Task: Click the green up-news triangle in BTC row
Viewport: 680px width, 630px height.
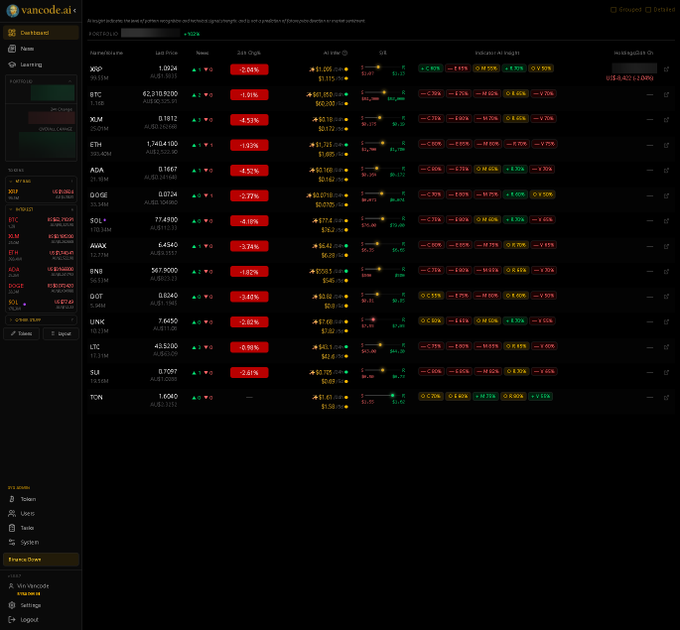Action: pyautogui.click(x=194, y=95)
